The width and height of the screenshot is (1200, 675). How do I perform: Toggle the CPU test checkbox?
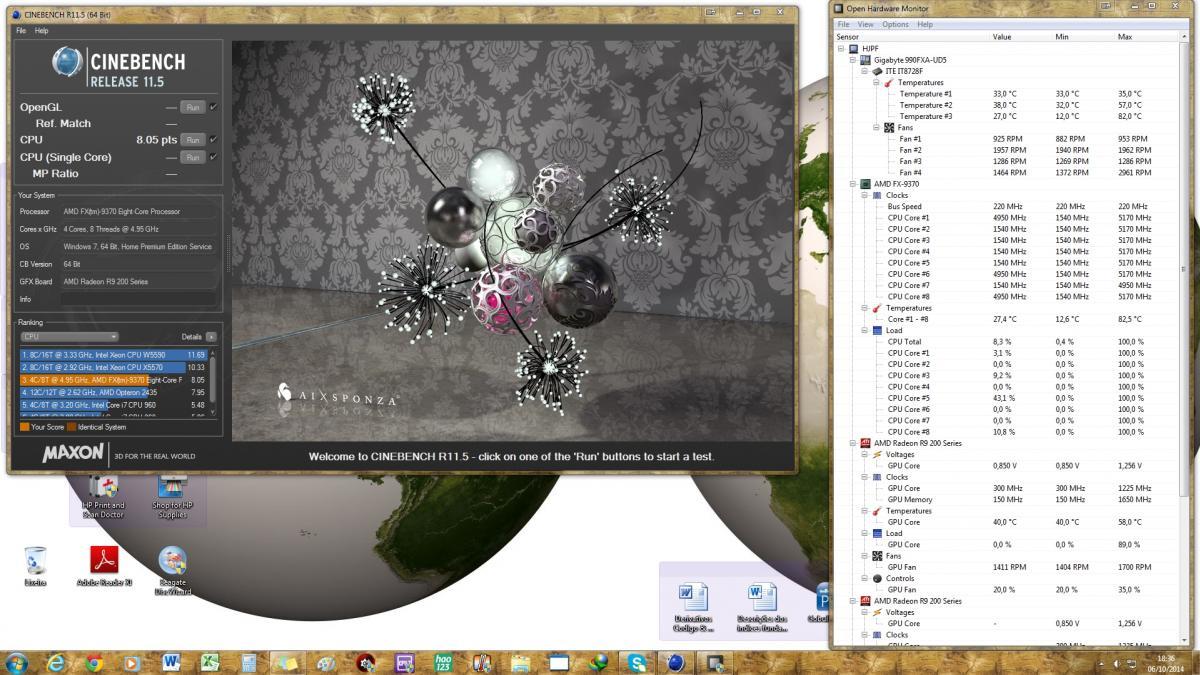[213, 140]
